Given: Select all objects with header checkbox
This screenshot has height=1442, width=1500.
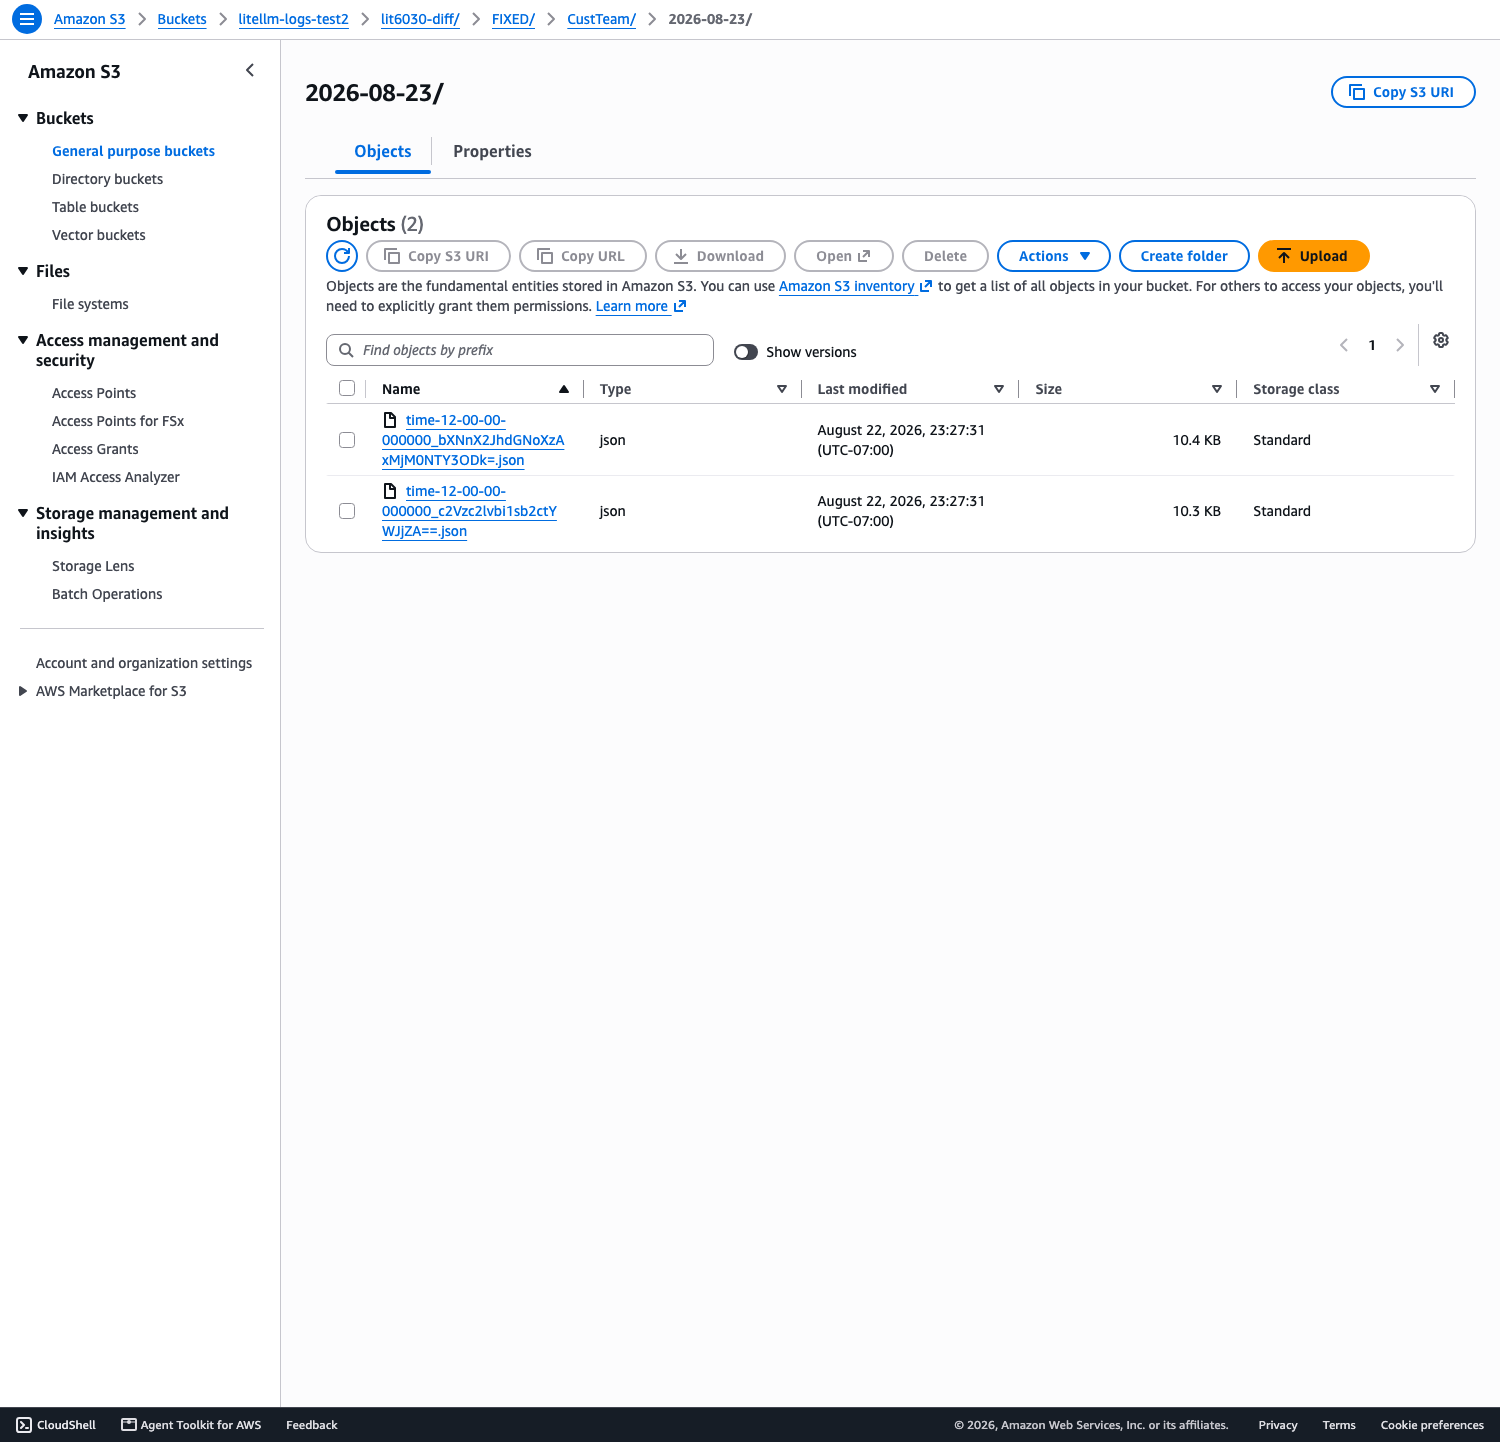Looking at the screenshot, I should pyautogui.click(x=347, y=388).
